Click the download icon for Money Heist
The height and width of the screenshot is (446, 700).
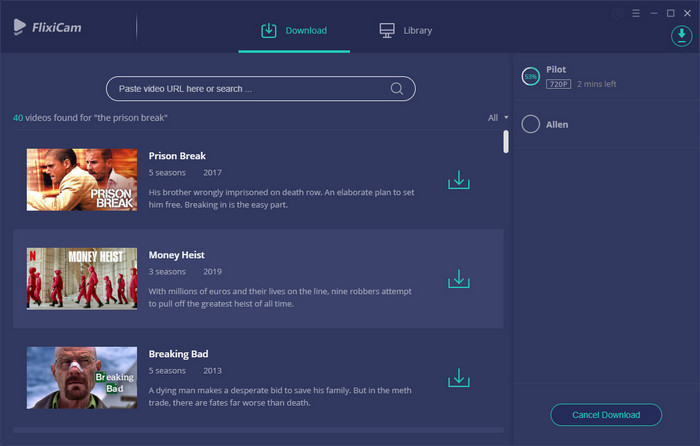(x=458, y=279)
